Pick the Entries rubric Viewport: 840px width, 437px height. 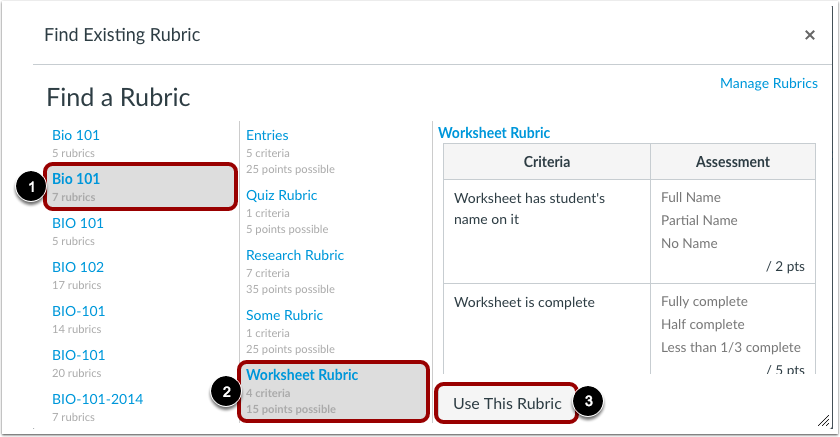coord(267,135)
